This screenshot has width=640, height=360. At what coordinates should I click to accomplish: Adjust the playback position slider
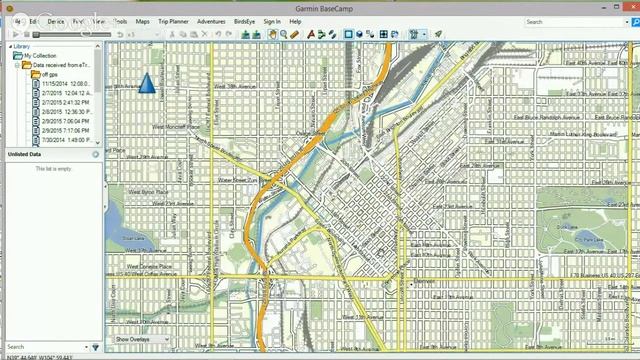click(72, 35)
